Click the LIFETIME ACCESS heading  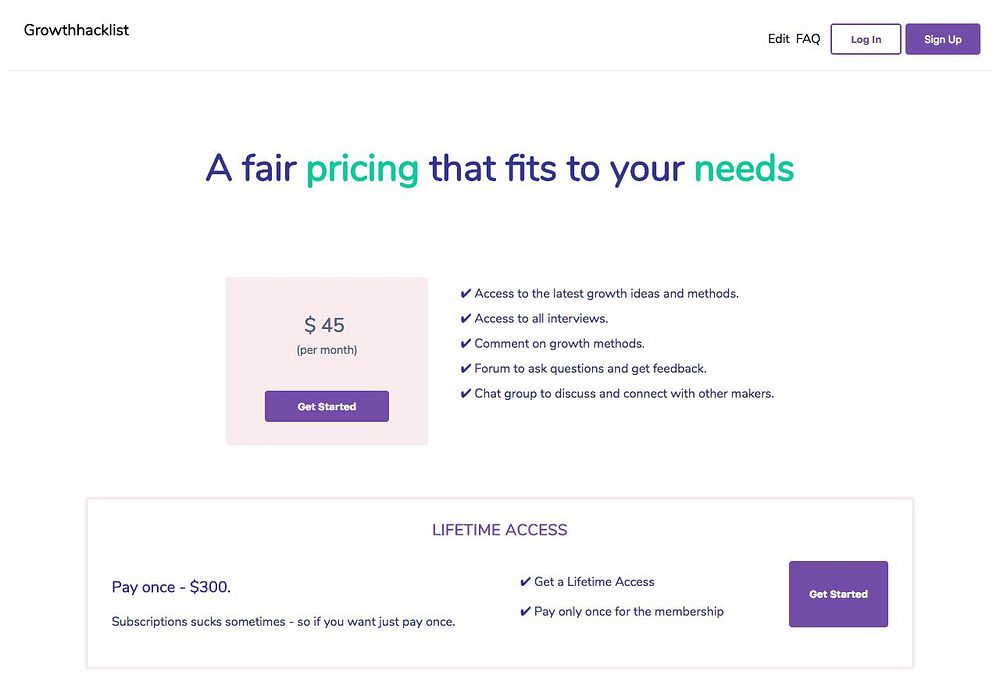click(499, 530)
